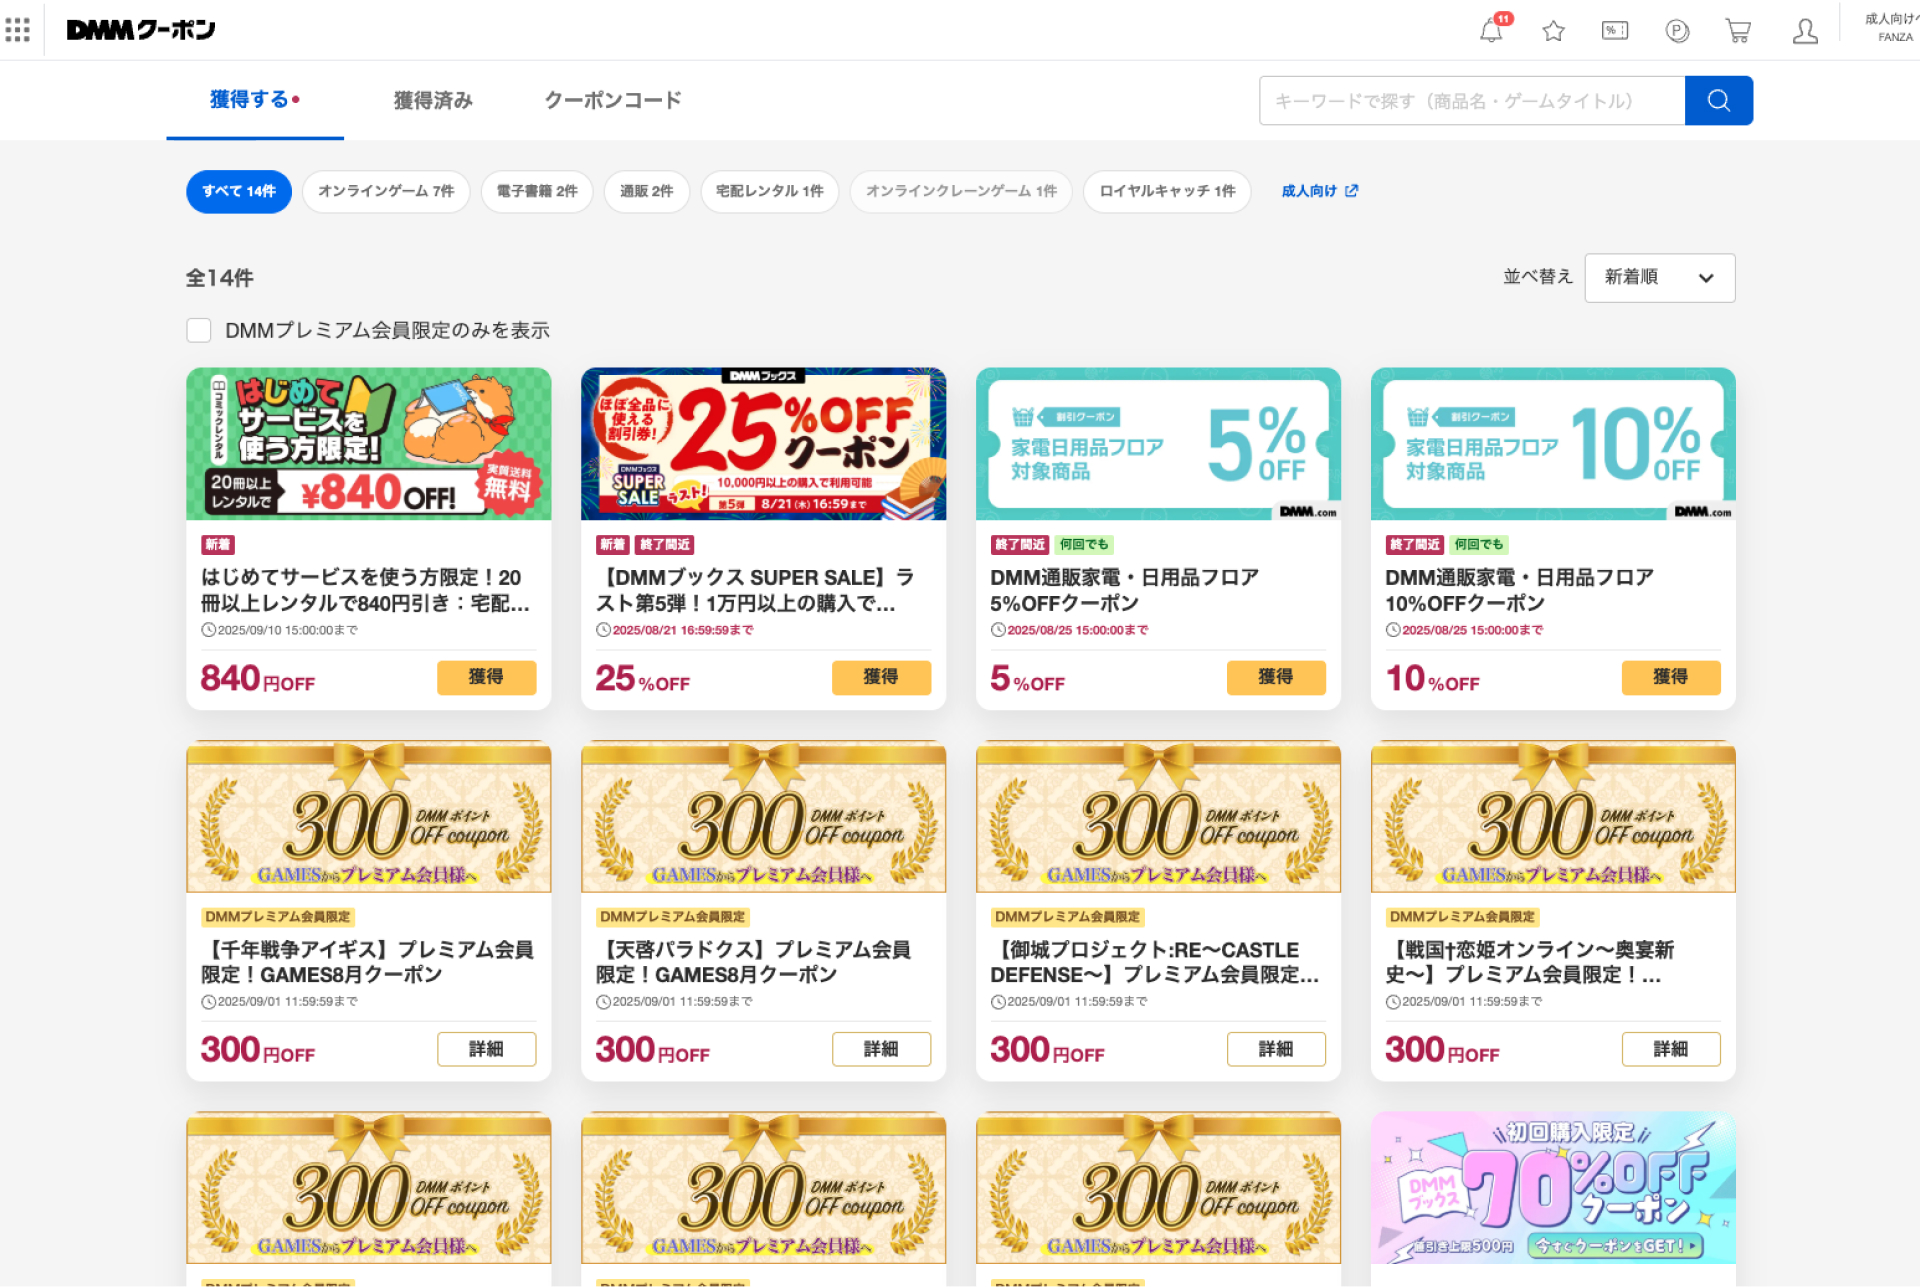
Task: Expand the 新着順 sort dropdown
Action: click(x=1659, y=277)
